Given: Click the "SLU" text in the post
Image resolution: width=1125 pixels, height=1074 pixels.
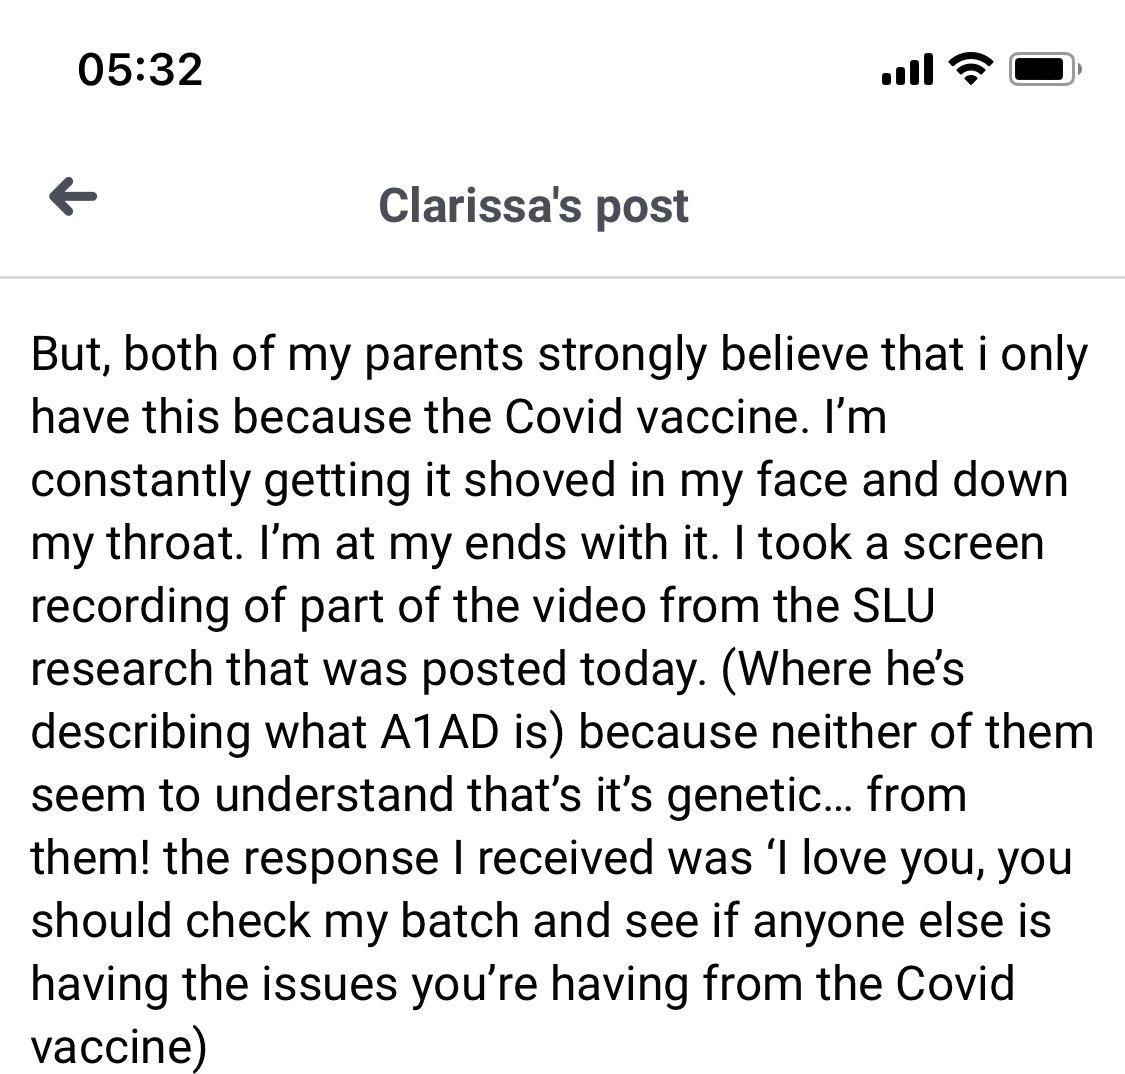Looking at the screenshot, I should (x=893, y=606).
